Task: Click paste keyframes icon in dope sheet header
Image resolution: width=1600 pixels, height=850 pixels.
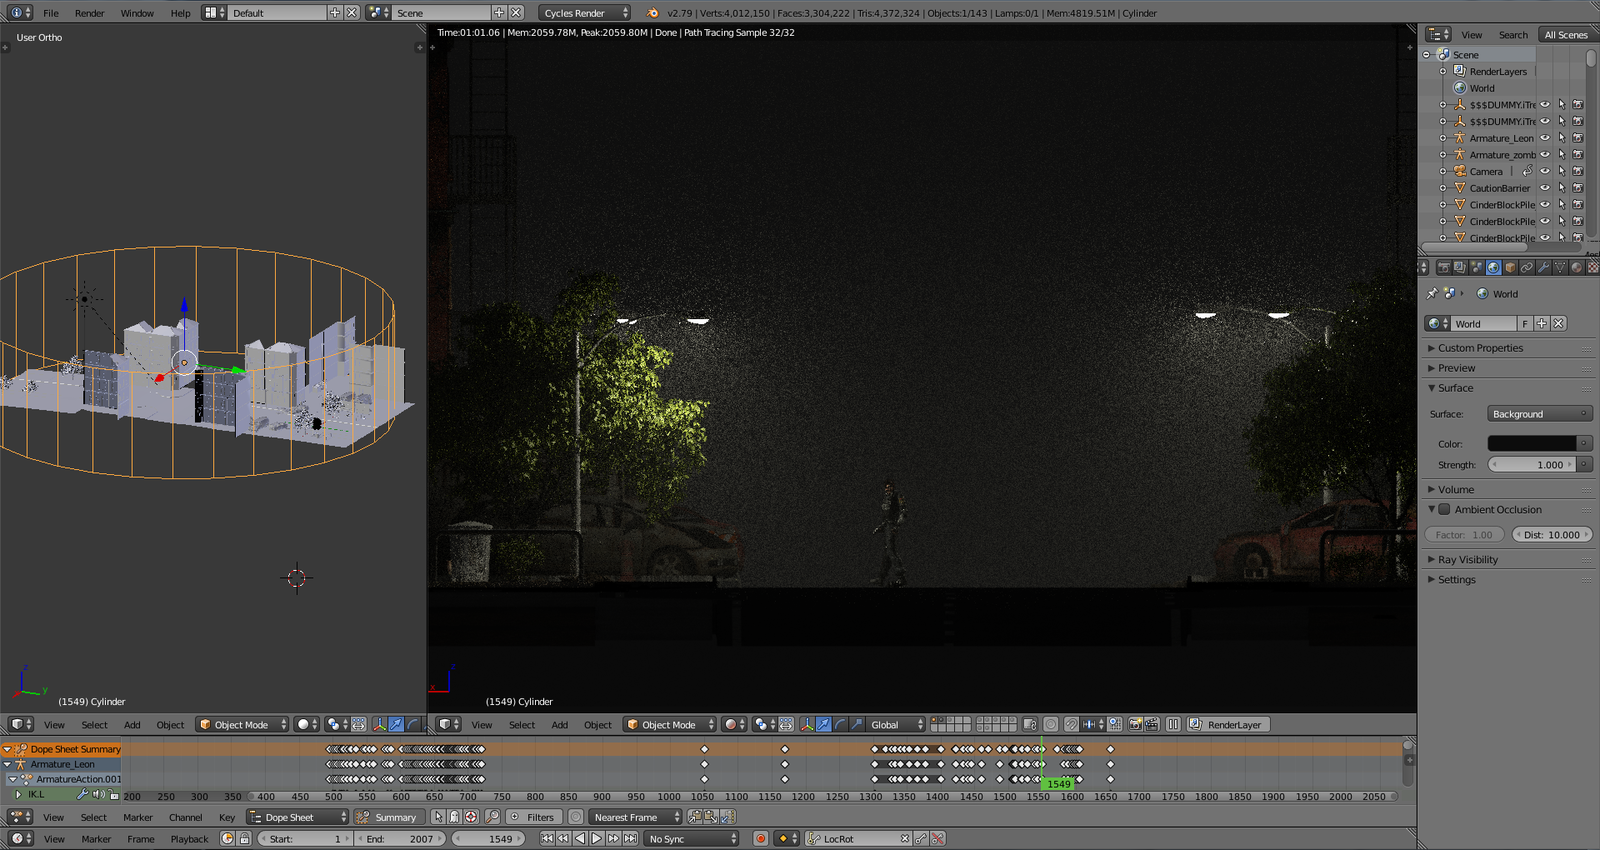Action: click(711, 817)
